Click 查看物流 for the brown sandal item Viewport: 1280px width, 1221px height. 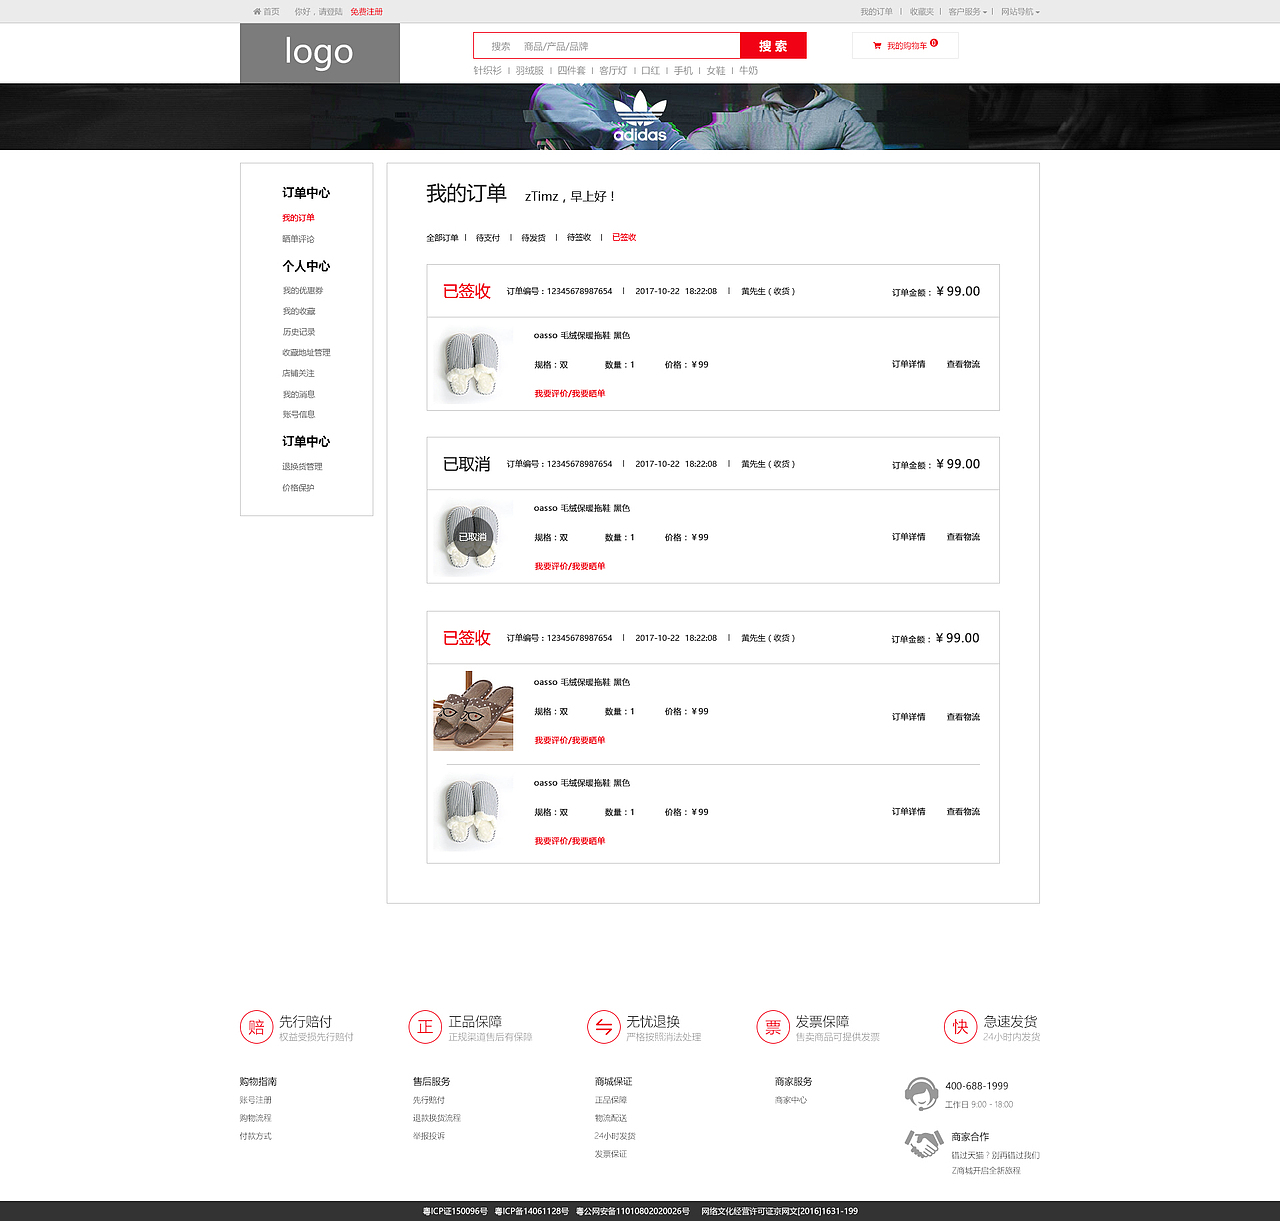tap(963, 717)
